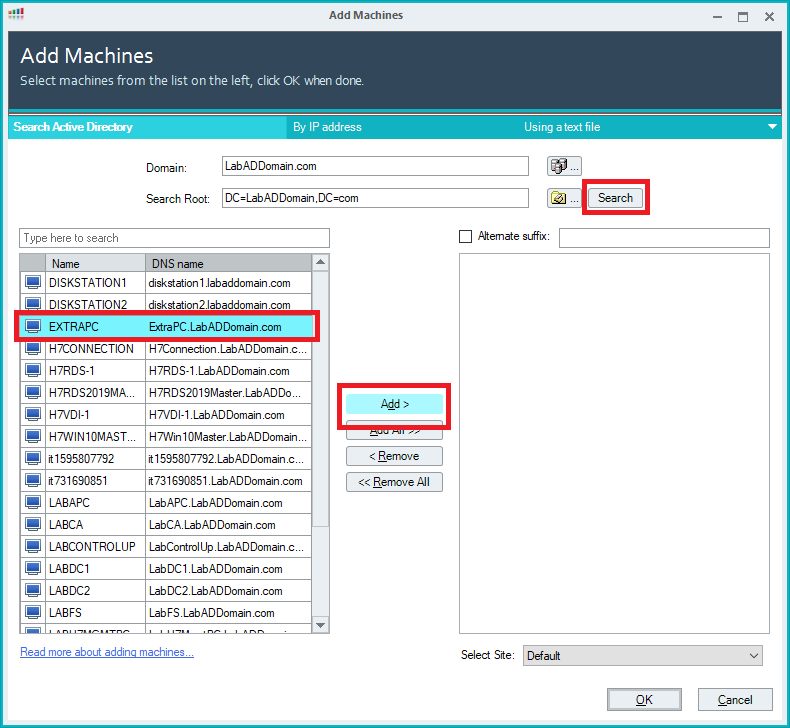
Task: Click the computer icon beside DISKSTATION1
Action: tap(33, 283)
